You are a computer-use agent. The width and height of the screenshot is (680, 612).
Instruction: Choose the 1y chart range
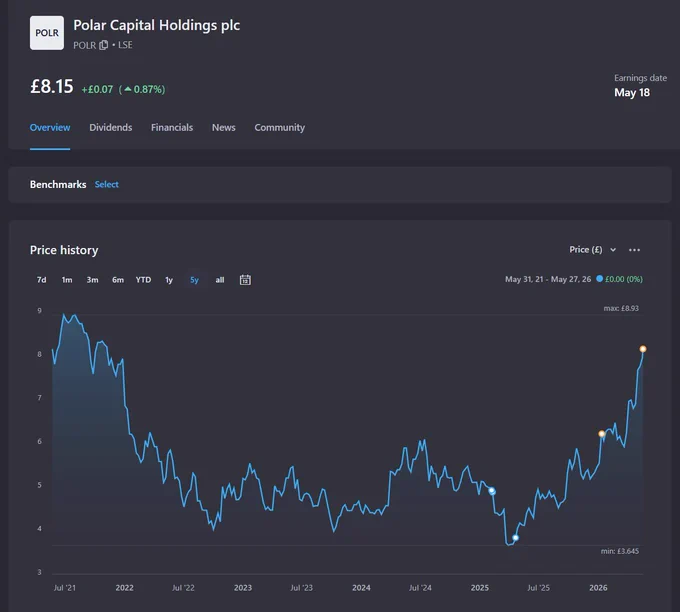169,280
